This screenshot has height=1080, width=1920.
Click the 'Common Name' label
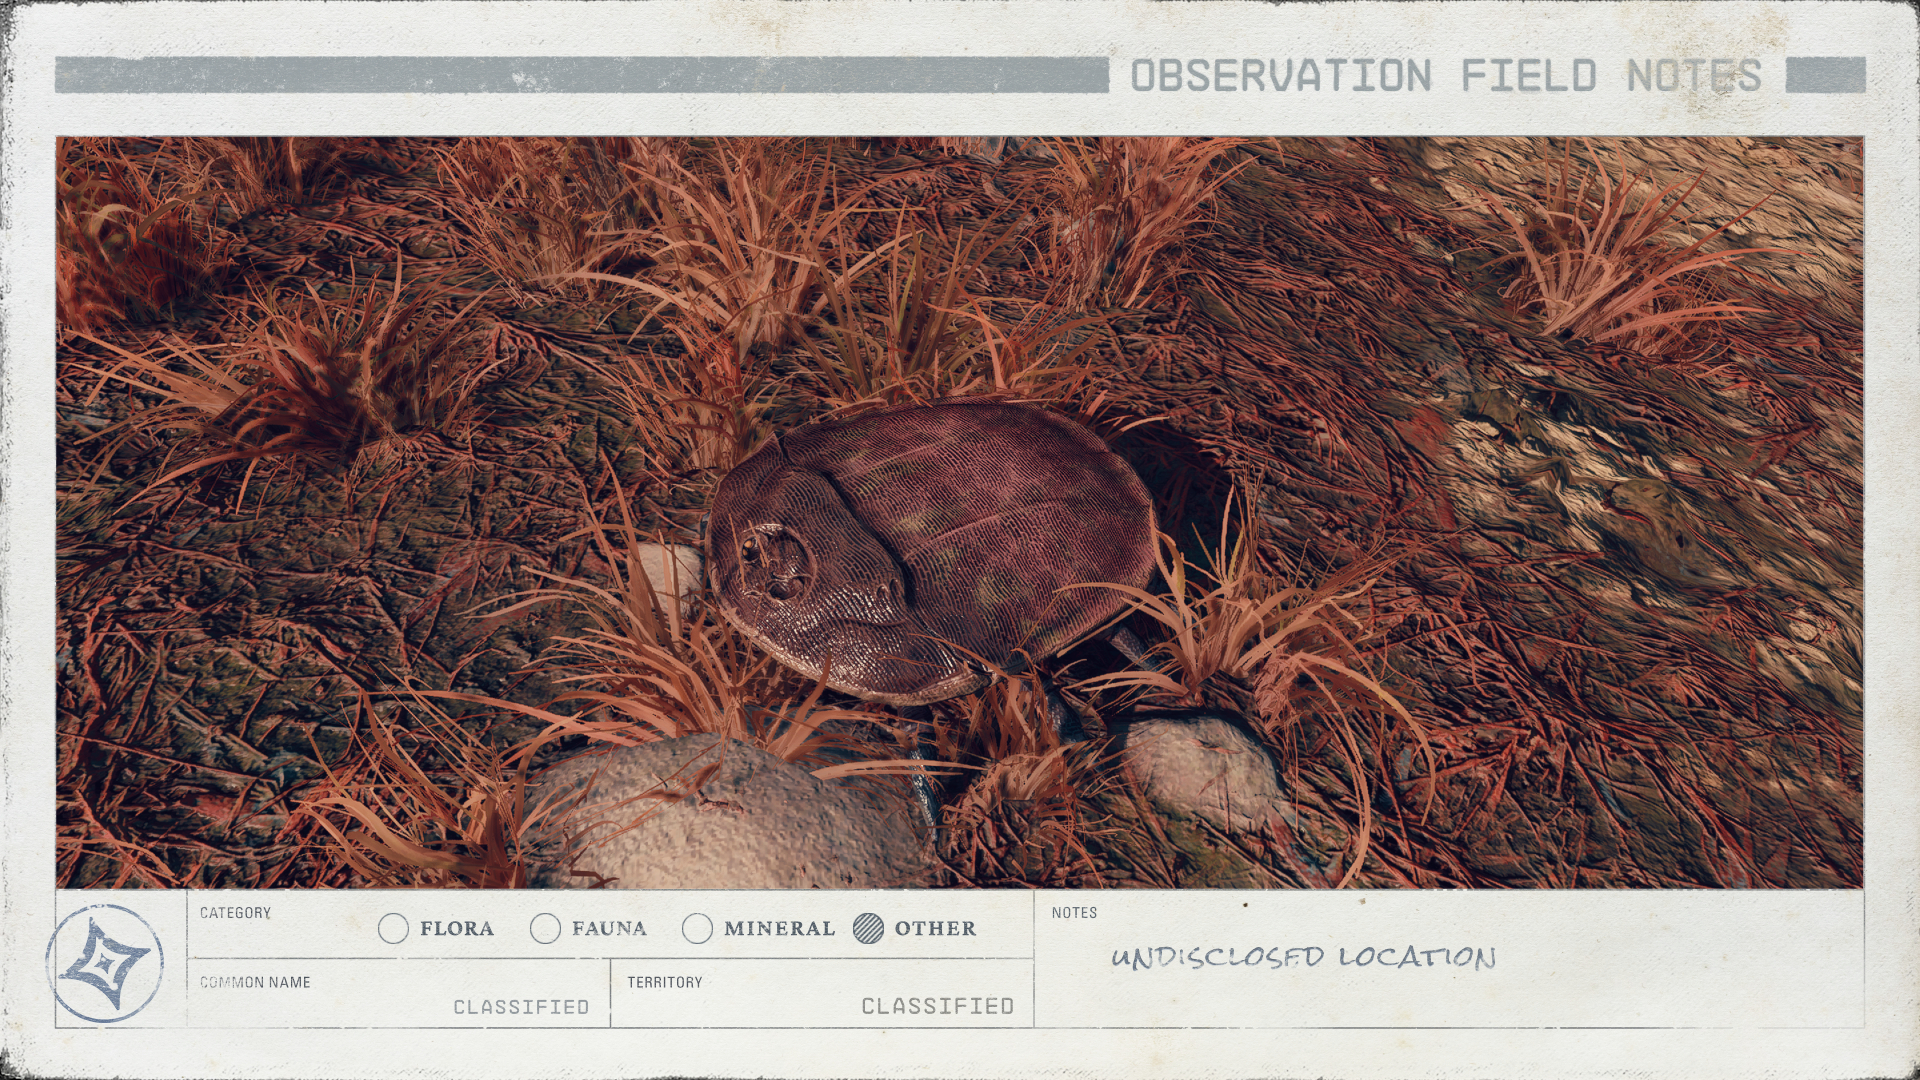tap(255, 983)
